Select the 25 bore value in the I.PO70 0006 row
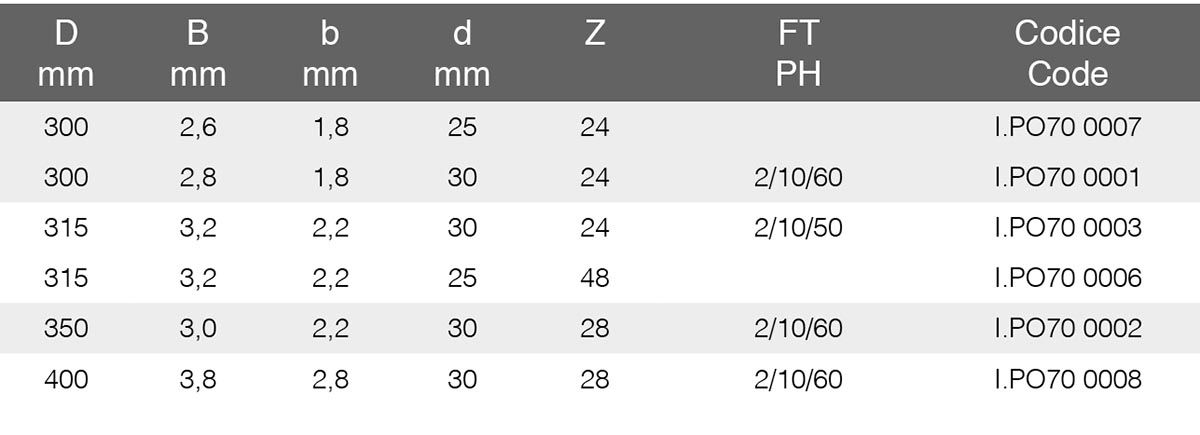The image size is (1200, 435). coord(462,278)
